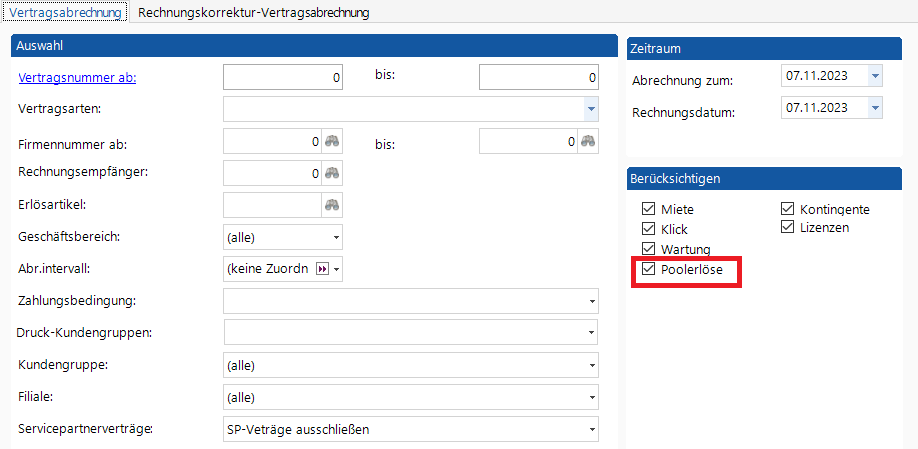This screenshot has height=449, width=918.
Task: Toggle the Klick checkbox
Action: coord(649,230)
